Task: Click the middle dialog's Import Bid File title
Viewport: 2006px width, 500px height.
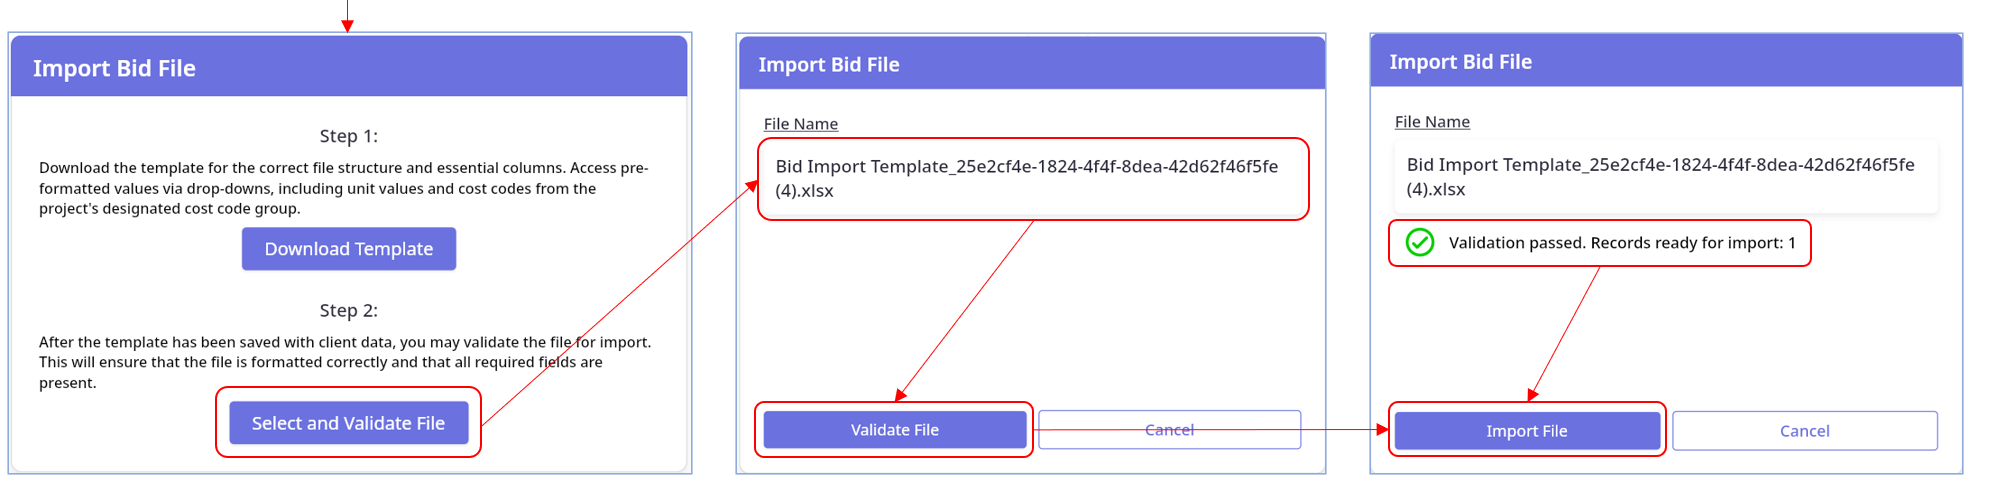Action: [x=829, y=65]
